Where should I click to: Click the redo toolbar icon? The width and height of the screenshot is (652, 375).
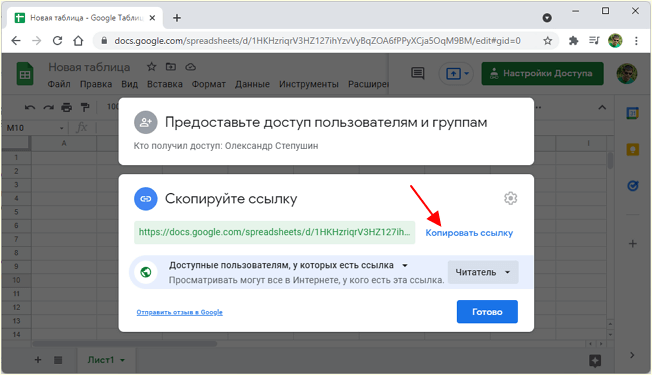pyautogui.click(x=49, y=107)
